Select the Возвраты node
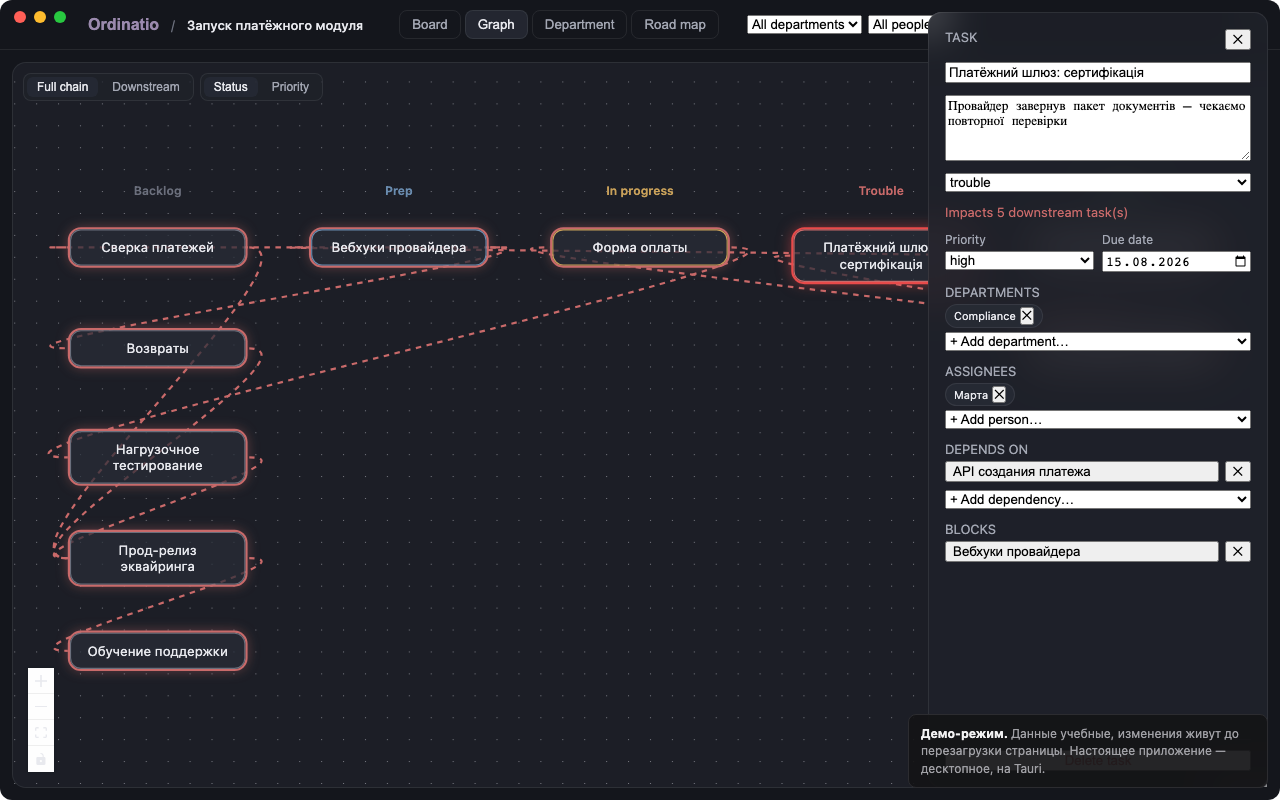This screenshot has width=1280, height=800. 158,348
